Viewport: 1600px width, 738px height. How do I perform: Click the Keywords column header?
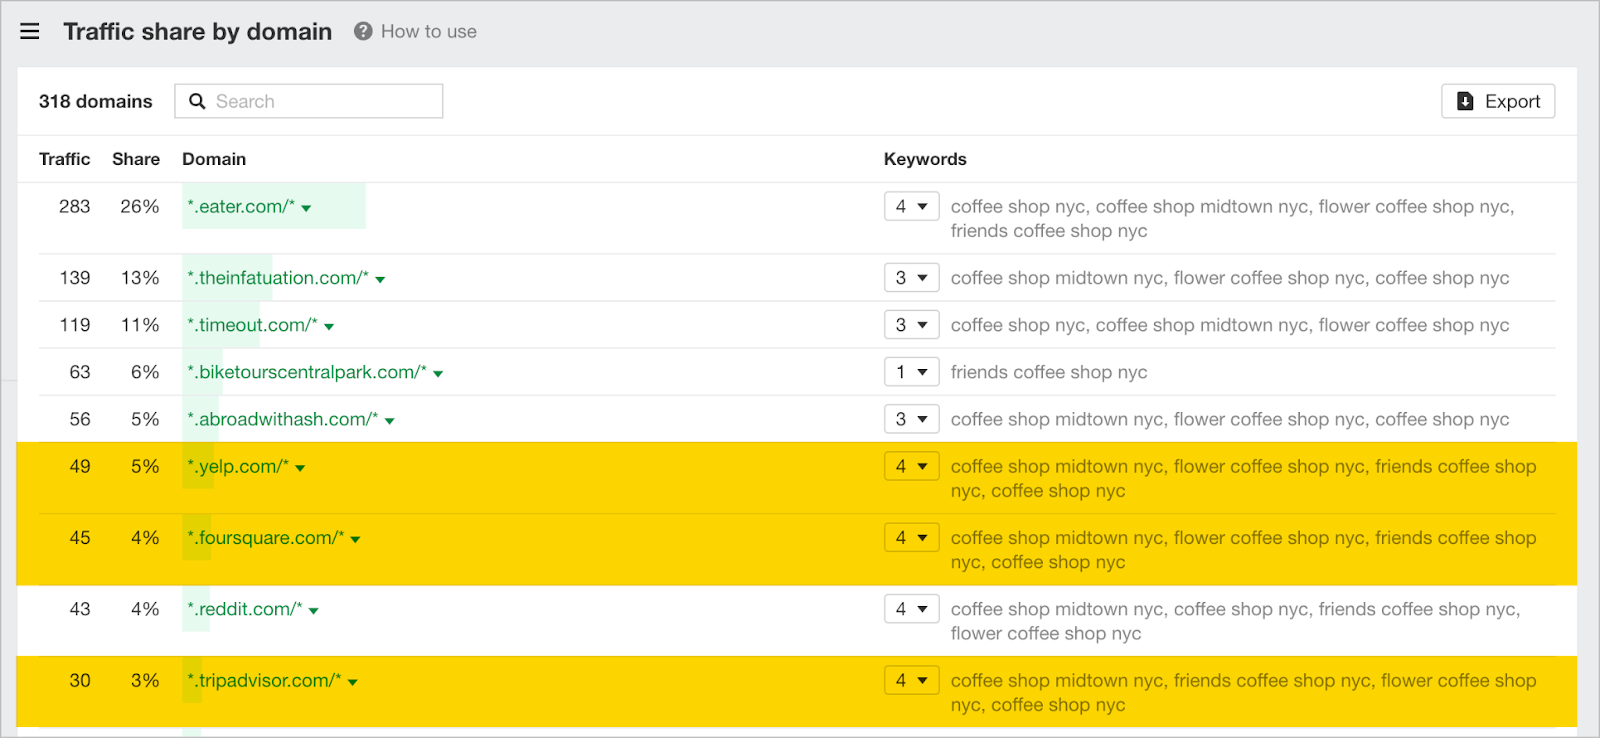[925, 159]
